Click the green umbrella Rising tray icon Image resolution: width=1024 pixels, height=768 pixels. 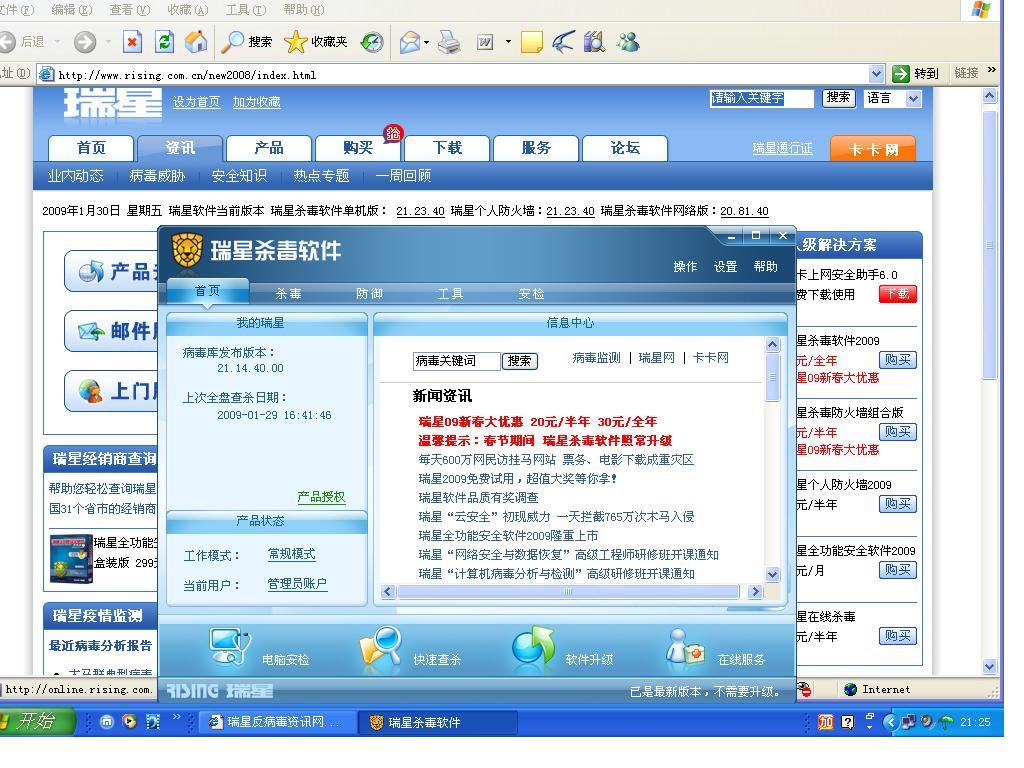[x=946, y=722]
